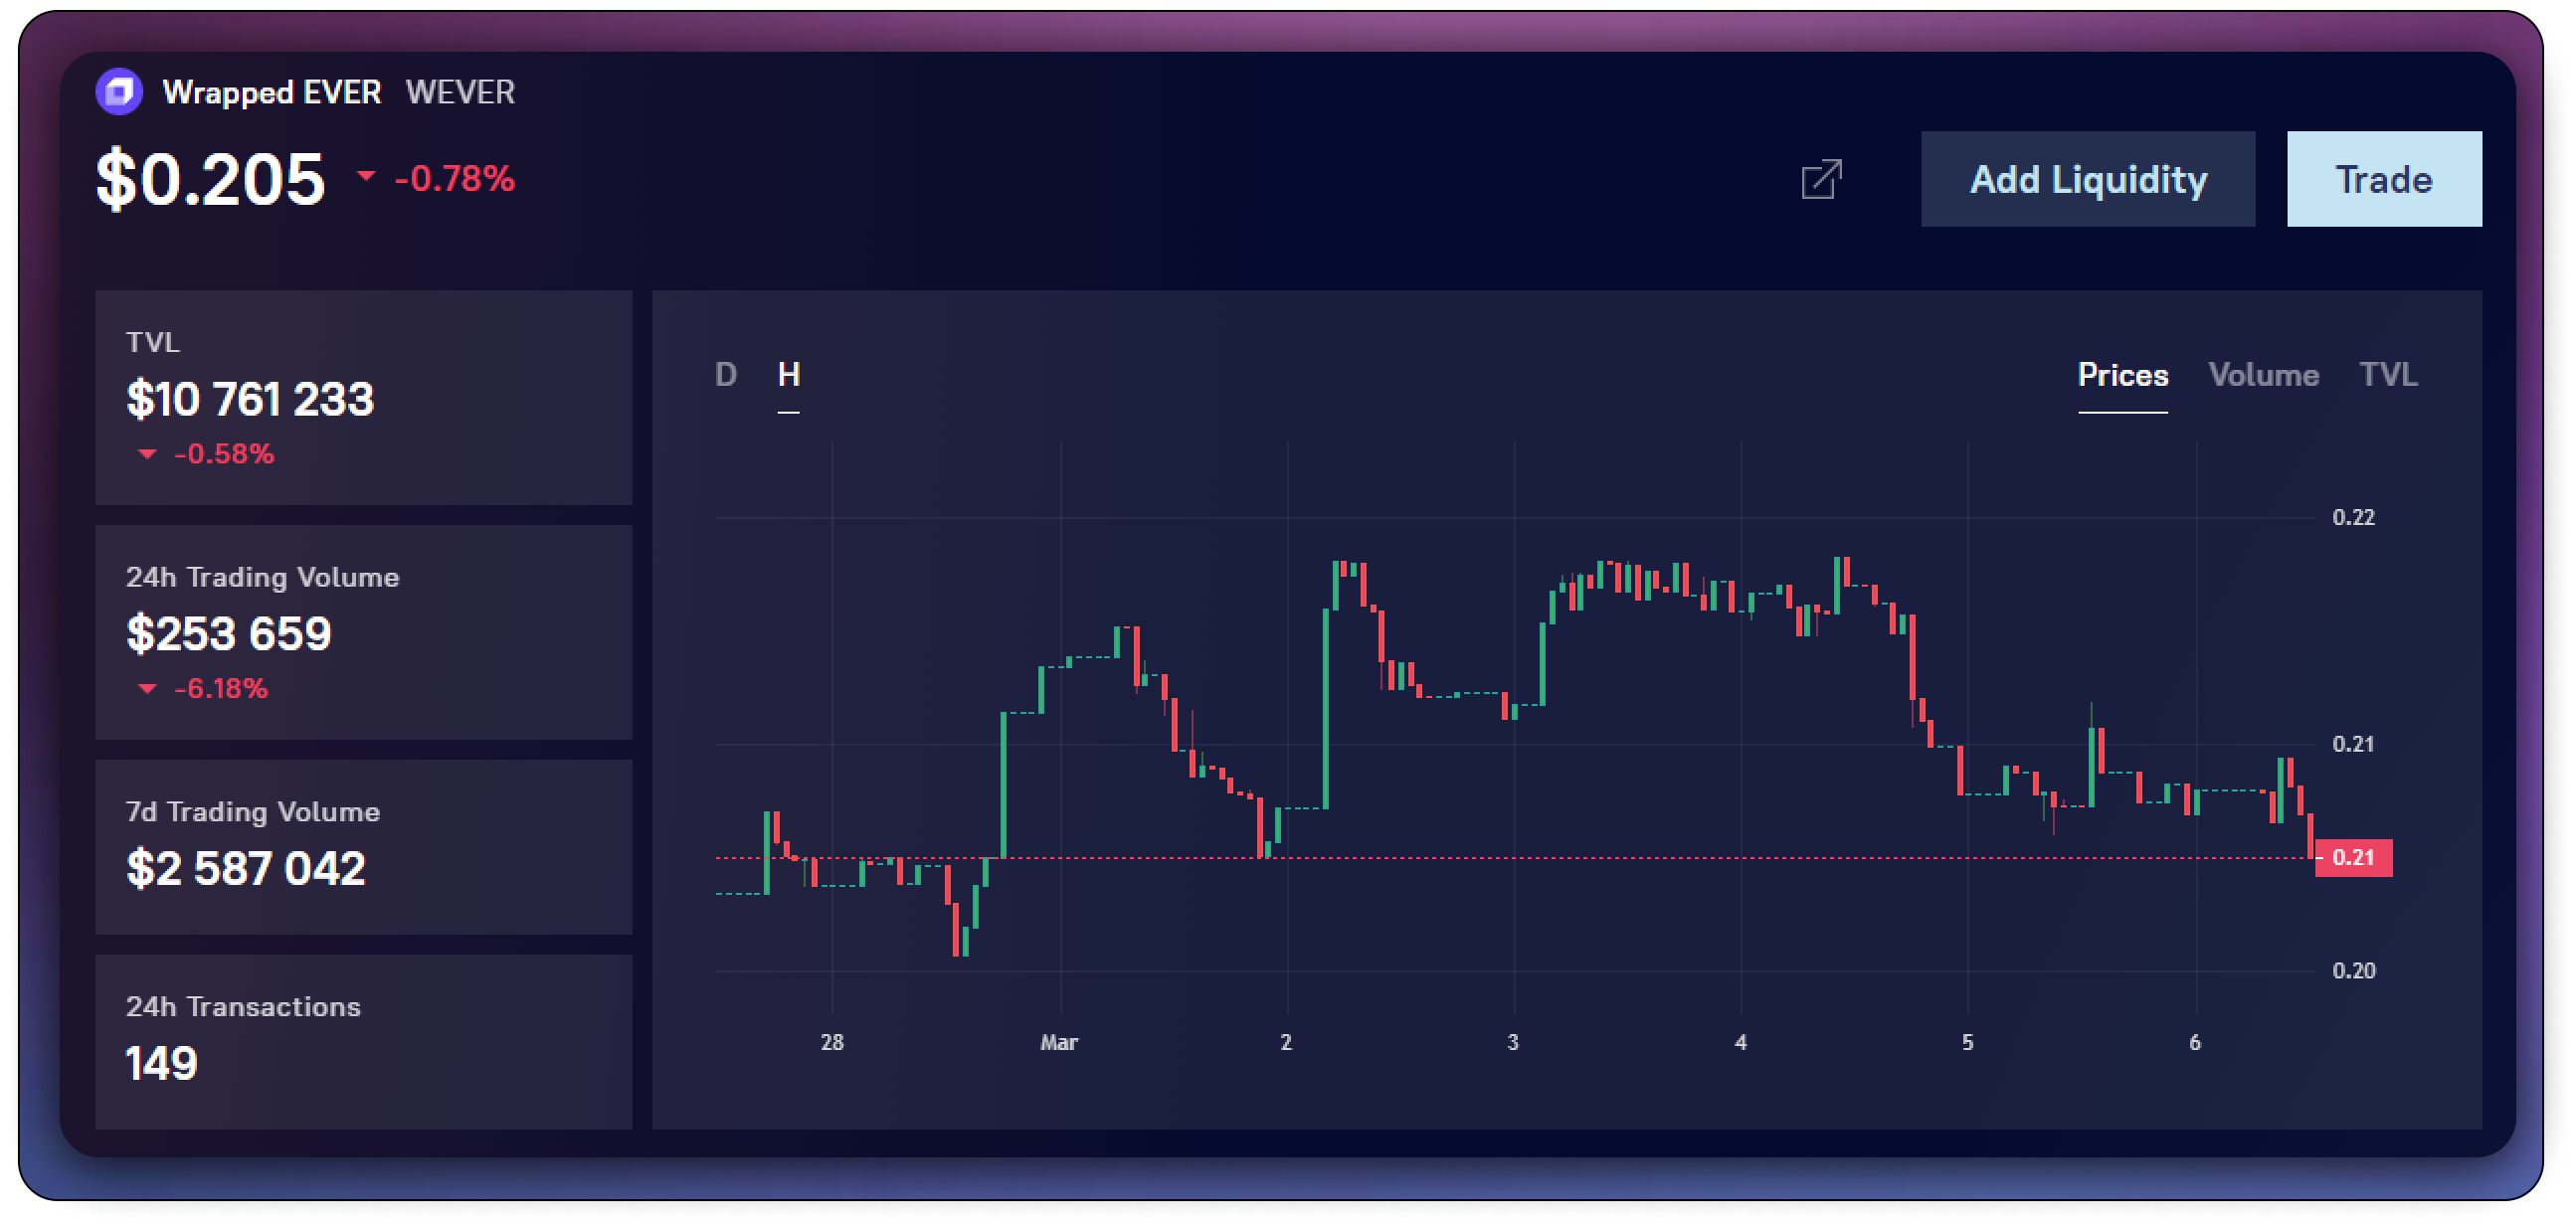The image size is (2576, 1225).
Task: Click the 24h volume down arrow near -6.18%
Action: tap(147, 688)
